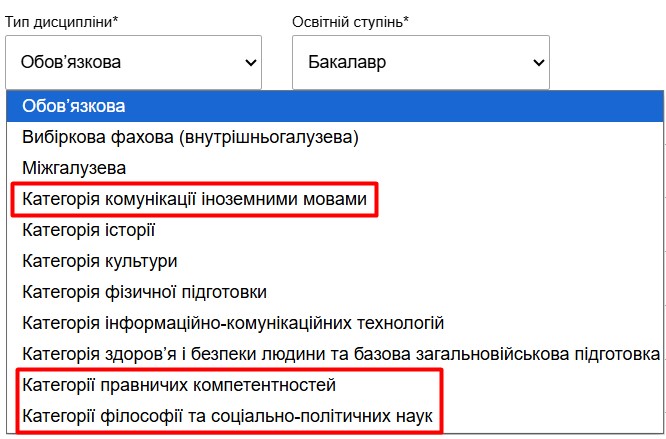Choose Категорія інформаційно-комунікаційних технологій
This screenshot has width=666, height=439.
[232, 323]
